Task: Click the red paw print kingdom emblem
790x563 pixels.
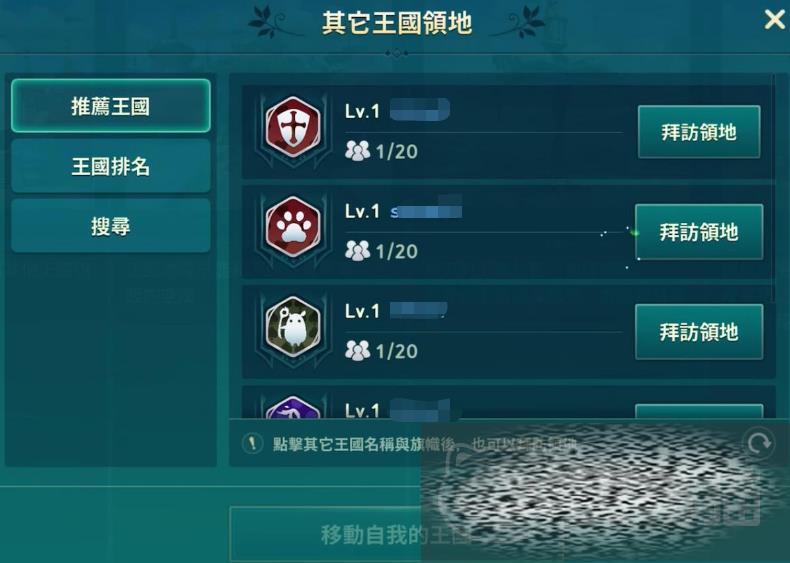Action: pyautogui.click(x=293, y=226)
